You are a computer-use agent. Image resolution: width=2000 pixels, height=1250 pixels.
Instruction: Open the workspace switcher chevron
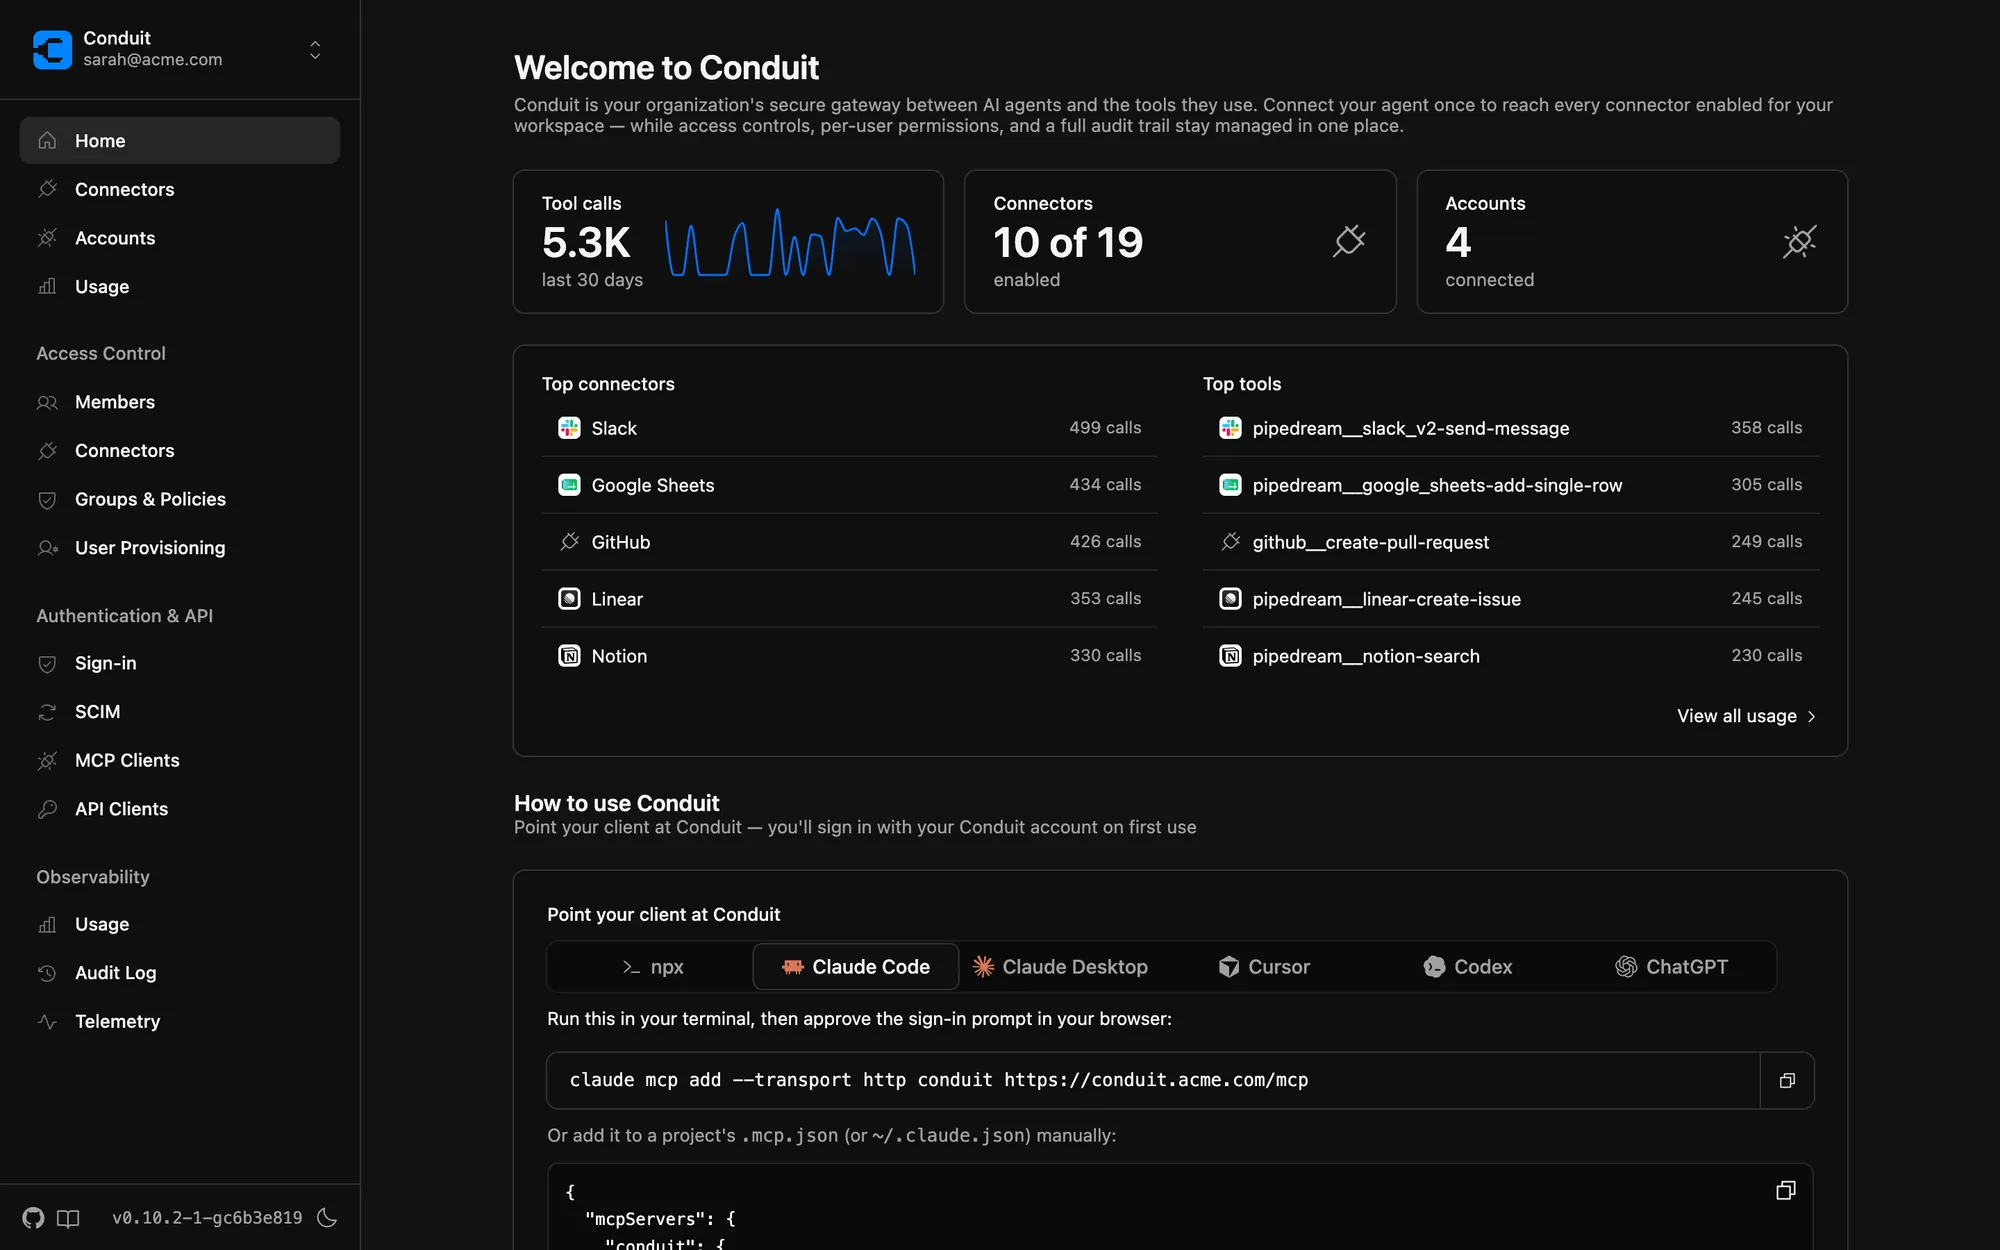[x=315, y=49]
